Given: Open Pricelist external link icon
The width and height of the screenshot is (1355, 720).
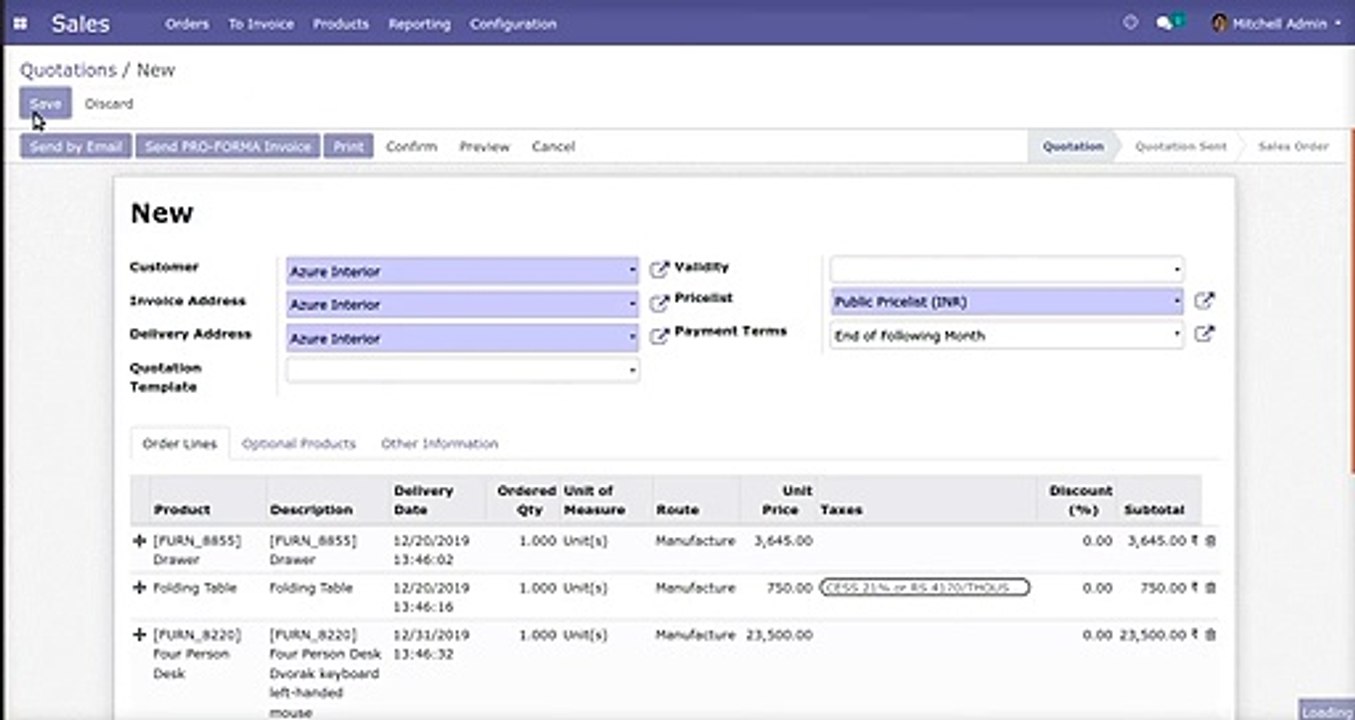Looking at the screenshot, I should (x=1205, y=300).
